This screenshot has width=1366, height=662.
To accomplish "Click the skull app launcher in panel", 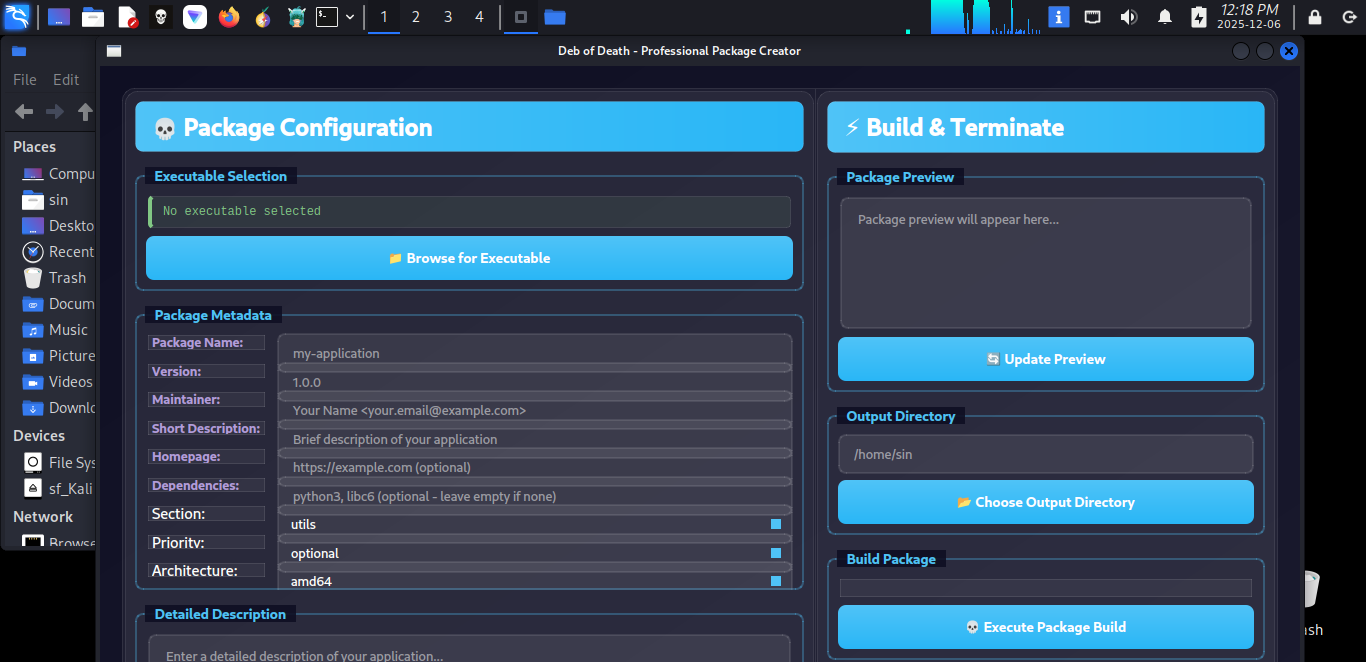I will (160, 17).
